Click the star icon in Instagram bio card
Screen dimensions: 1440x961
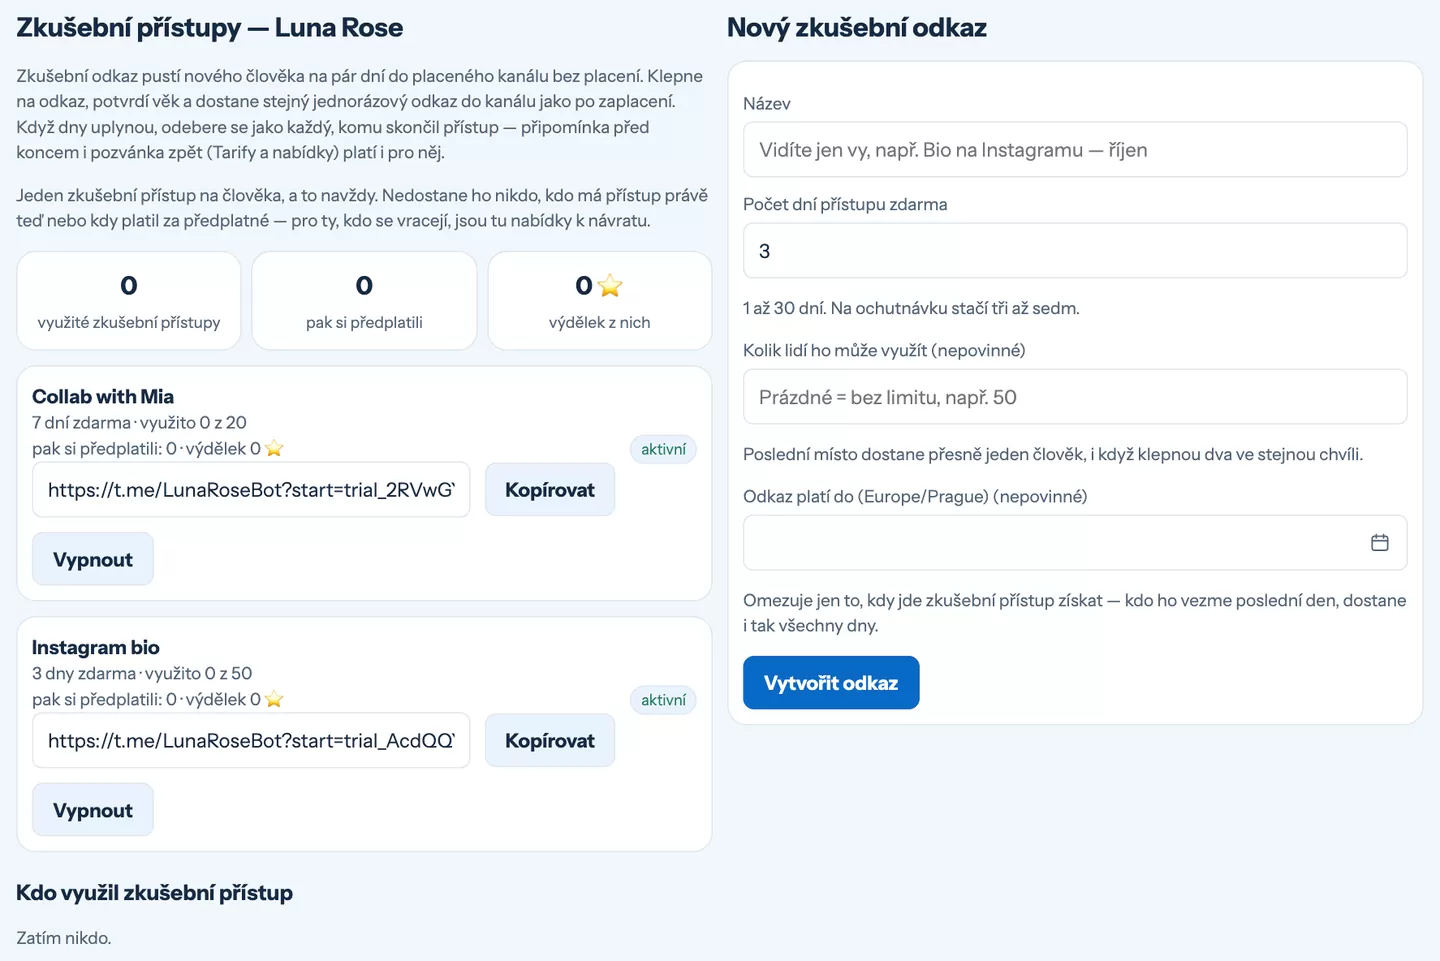coord(274,700)
